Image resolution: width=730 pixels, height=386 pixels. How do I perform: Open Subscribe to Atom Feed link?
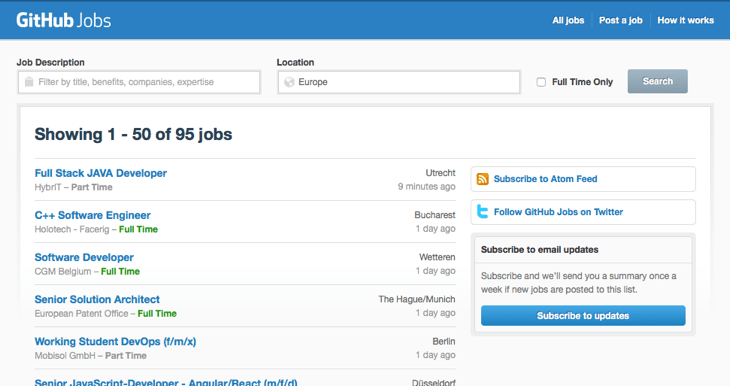(545, 179)
